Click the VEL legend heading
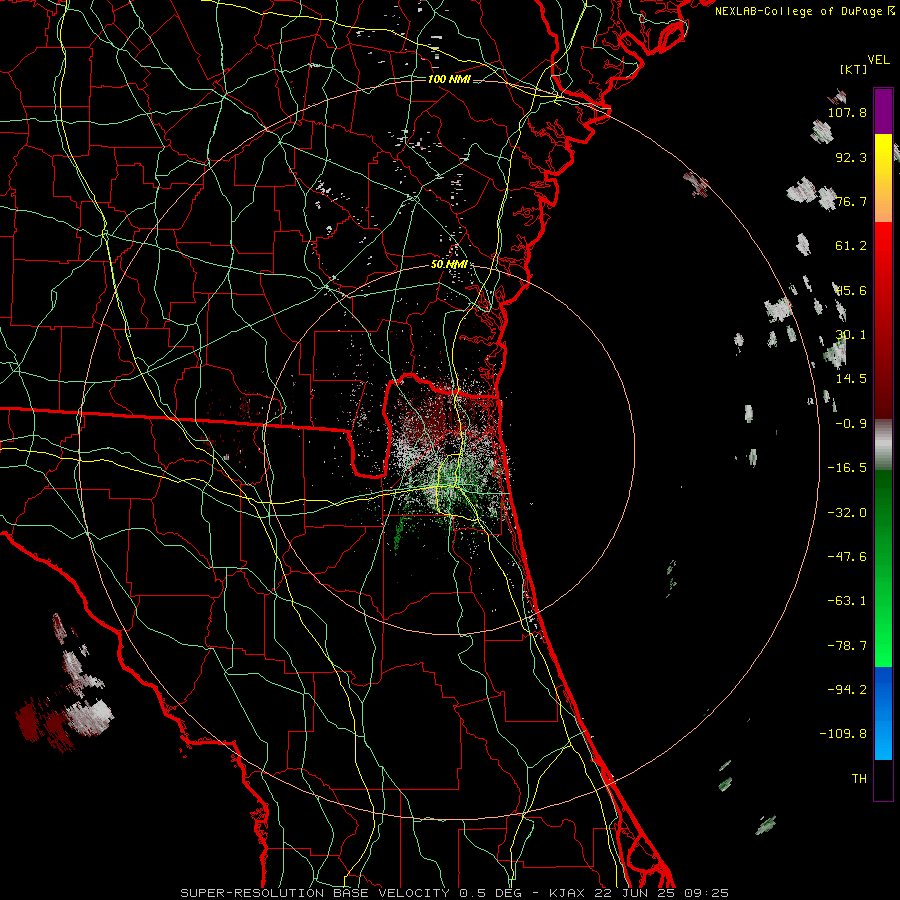The height and width of the screenshot is (900, 900). [878, 60]
